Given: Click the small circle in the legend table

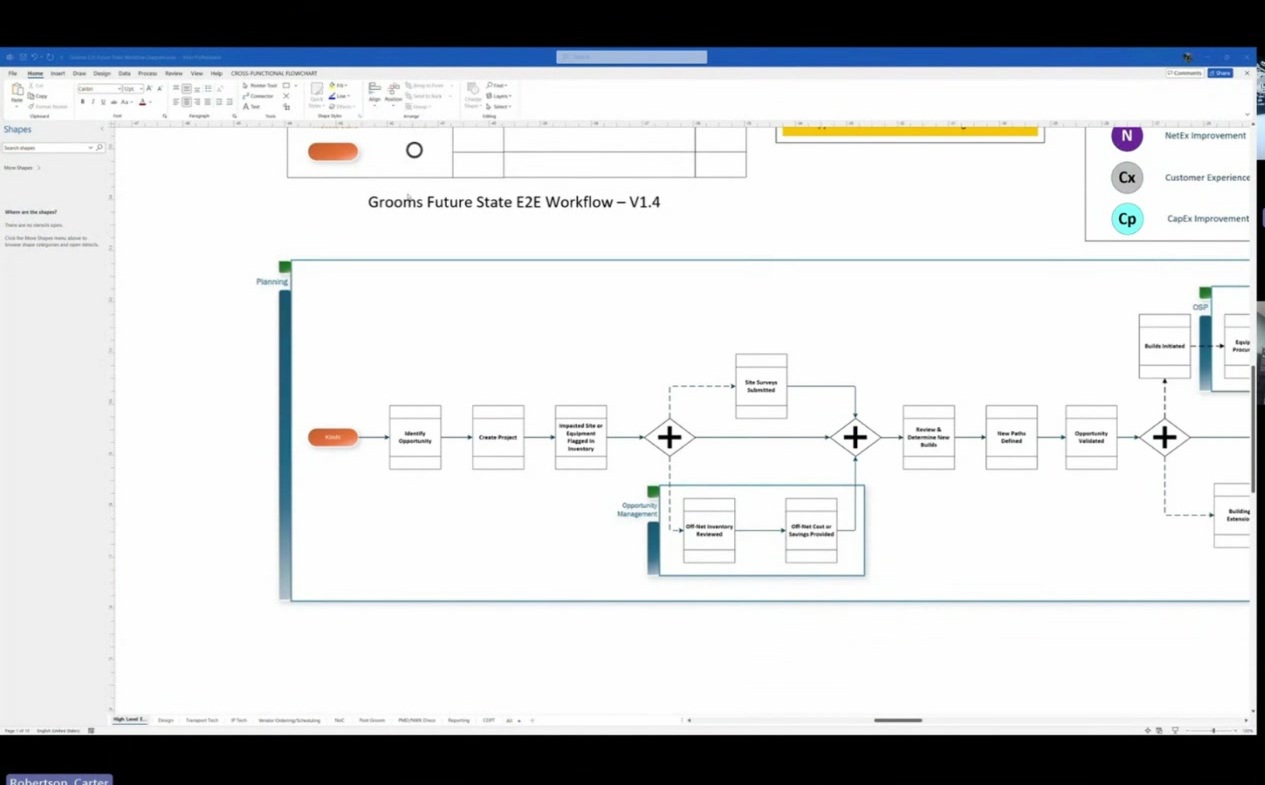Looking at the screenshot, I should pos(414,150).
